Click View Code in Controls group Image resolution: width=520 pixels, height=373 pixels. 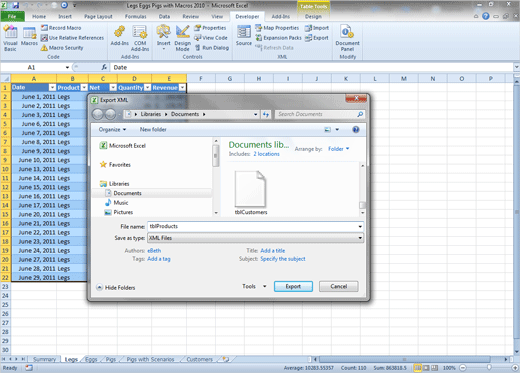(211, 38)
